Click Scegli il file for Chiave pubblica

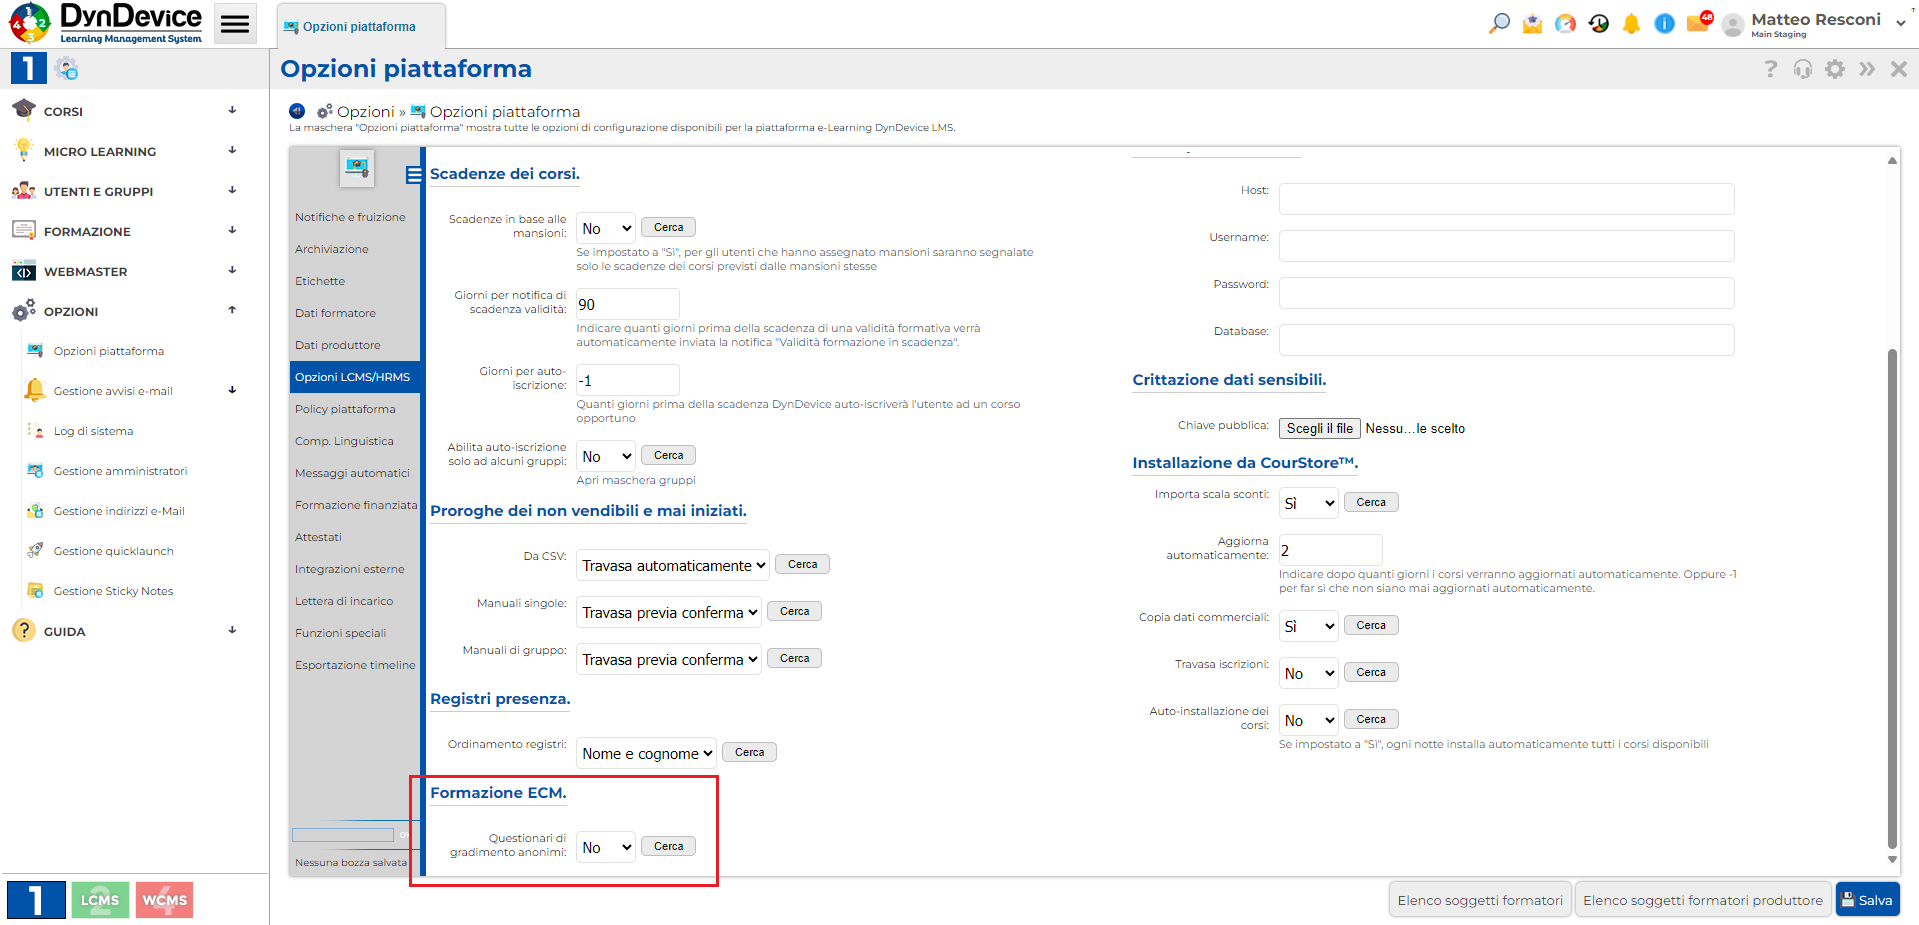[1318, 428]
